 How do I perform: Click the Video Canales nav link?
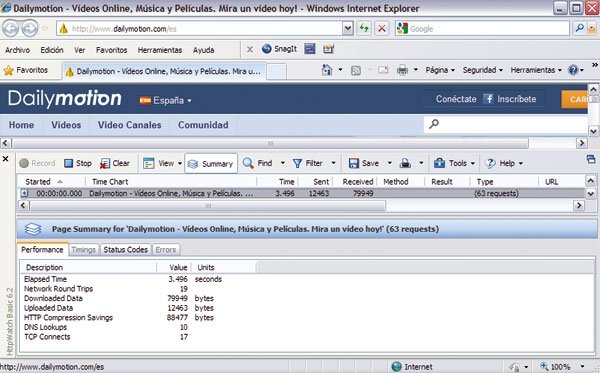click(129, 125)
